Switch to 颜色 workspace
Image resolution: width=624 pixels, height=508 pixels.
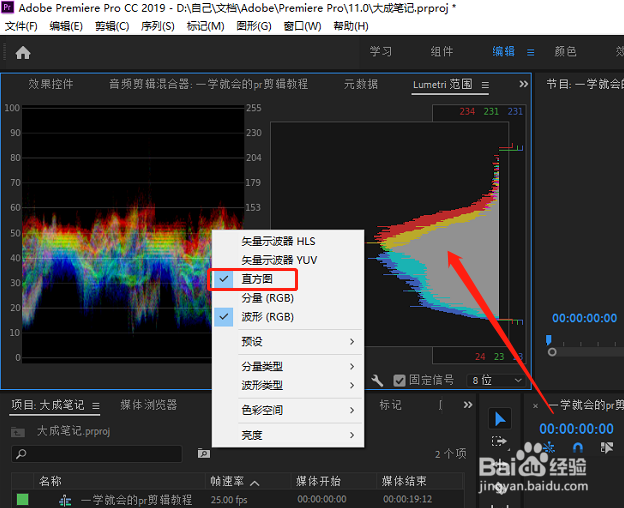coord(565,51)
